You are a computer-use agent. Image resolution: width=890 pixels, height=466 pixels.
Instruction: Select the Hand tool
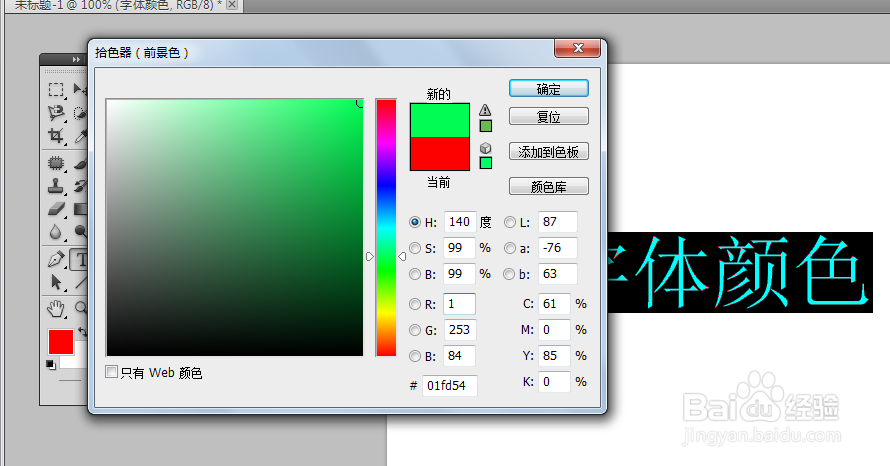(56, 309)
